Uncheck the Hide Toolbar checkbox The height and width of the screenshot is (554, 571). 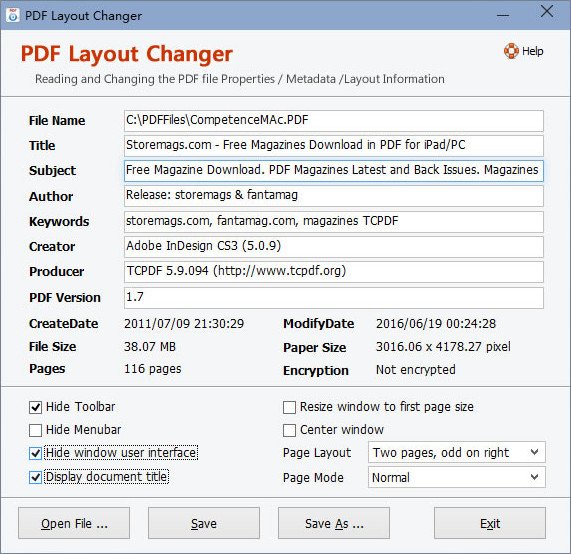click(35, 407)
